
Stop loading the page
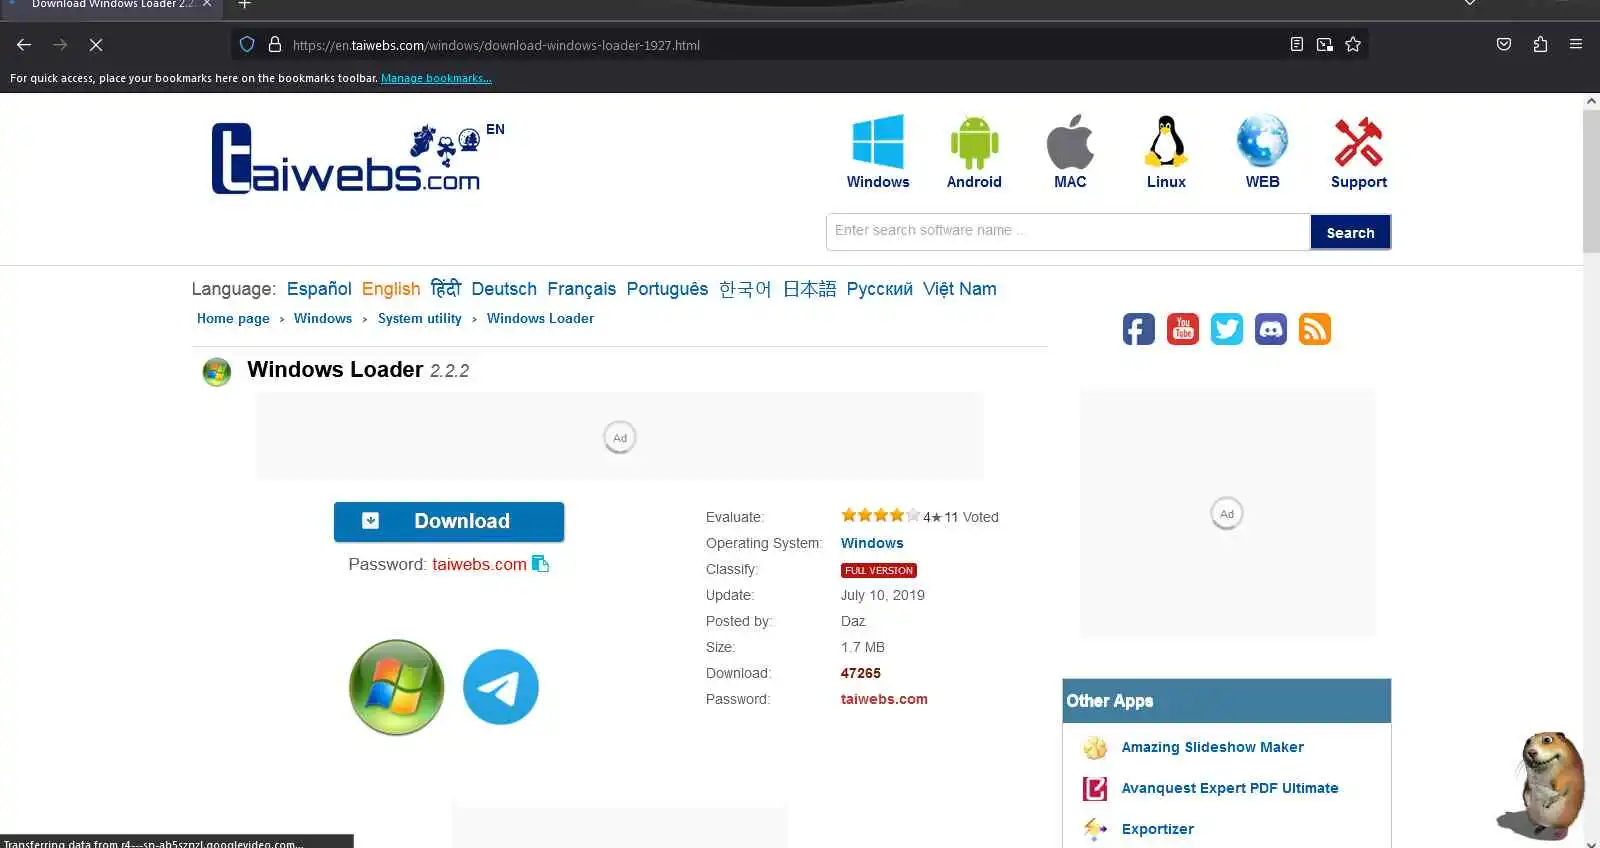coord(96,45)
